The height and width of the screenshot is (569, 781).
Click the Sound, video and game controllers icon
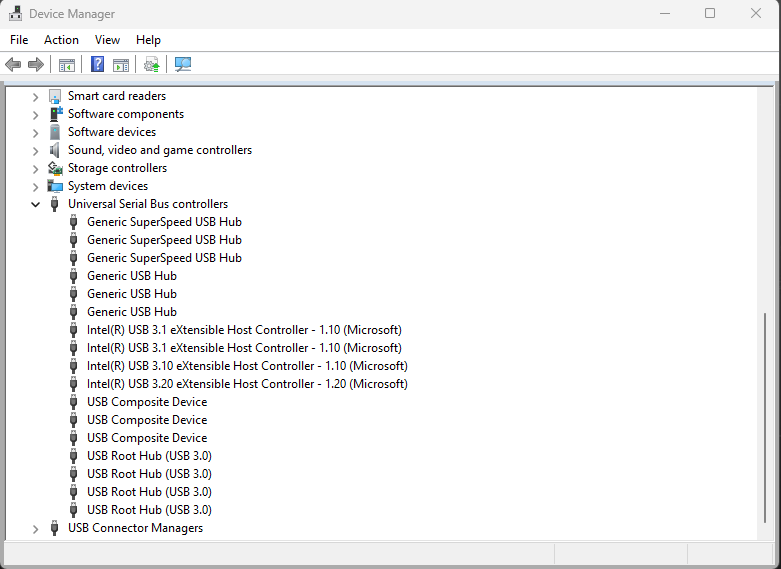tap(55, 150)
